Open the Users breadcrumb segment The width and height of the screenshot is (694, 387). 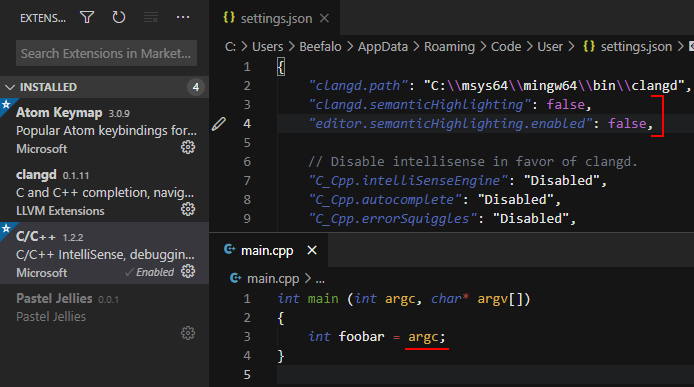point(268,46)
